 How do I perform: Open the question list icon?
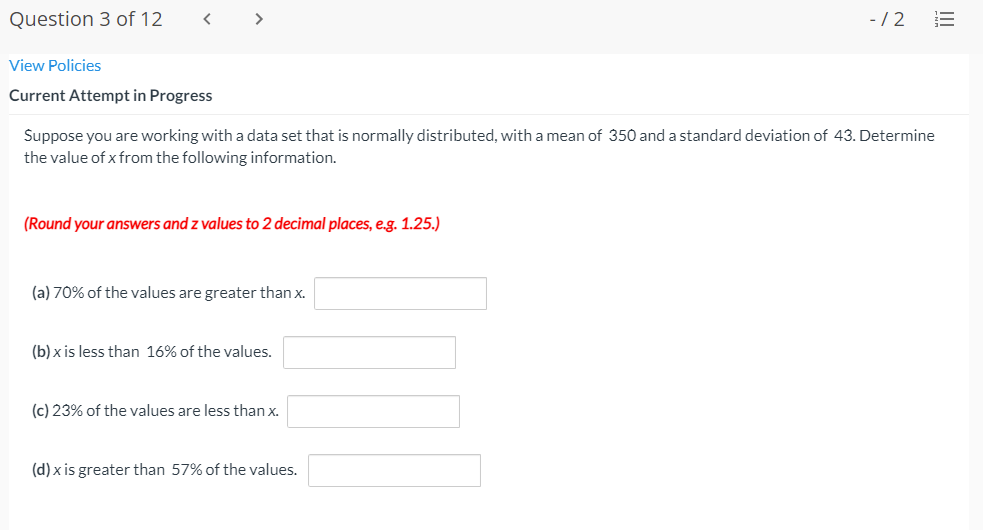click(944, 19)
